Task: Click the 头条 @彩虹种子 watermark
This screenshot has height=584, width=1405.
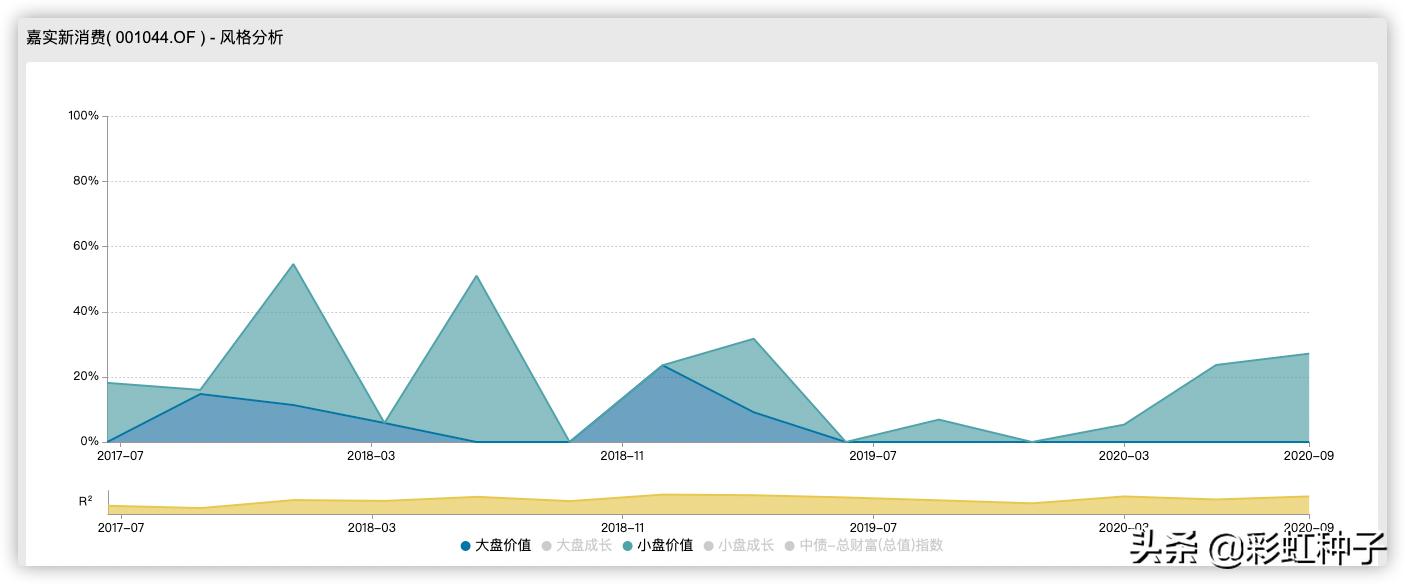Action: click(x=1258, y=547)
